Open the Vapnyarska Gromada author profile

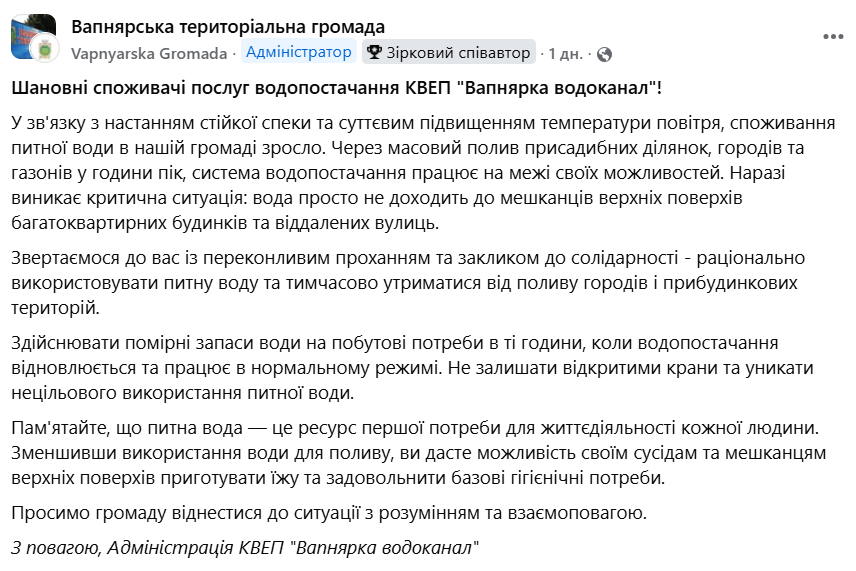[x=148, y=53]
